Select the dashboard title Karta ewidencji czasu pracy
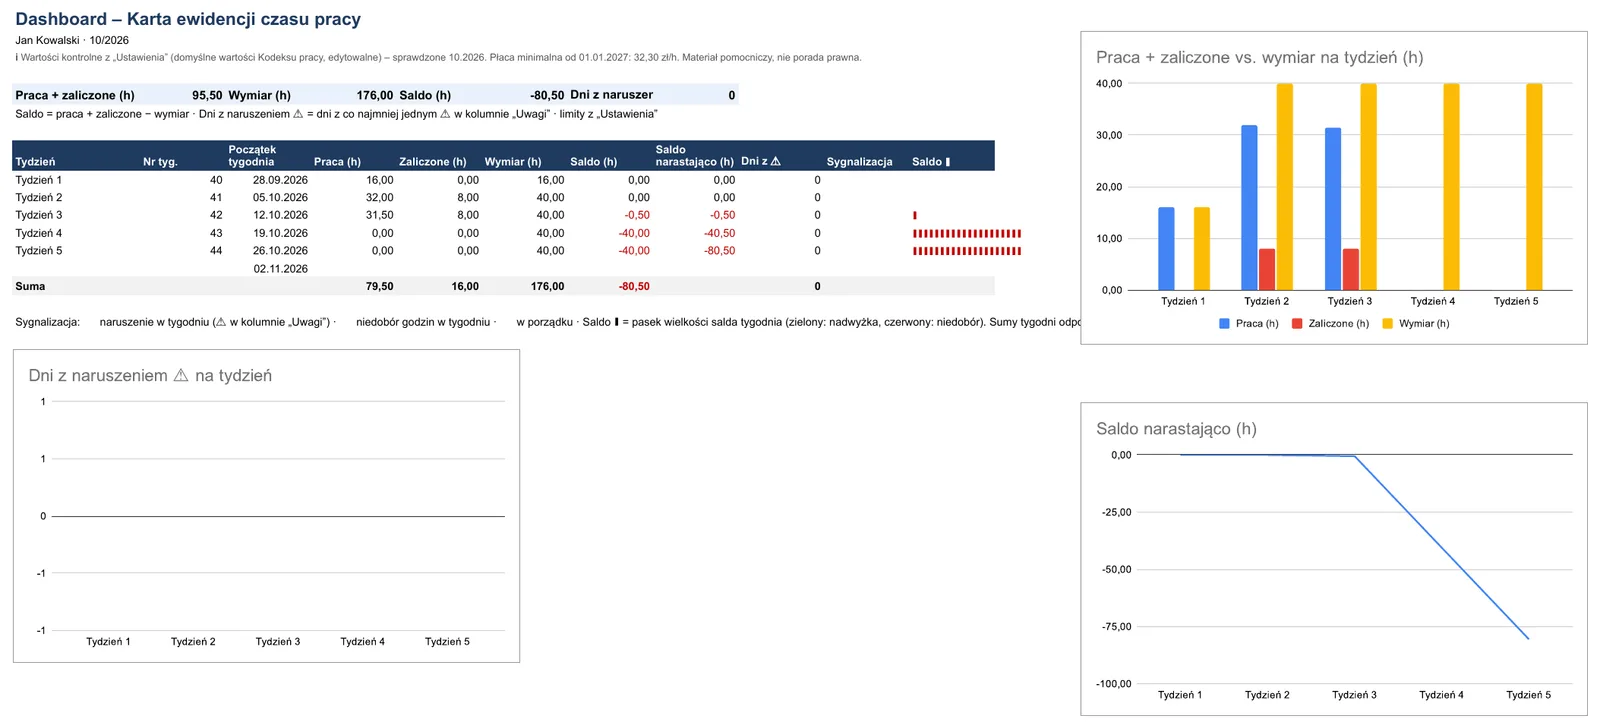The image size is (1600, 728). coord(188,19)
